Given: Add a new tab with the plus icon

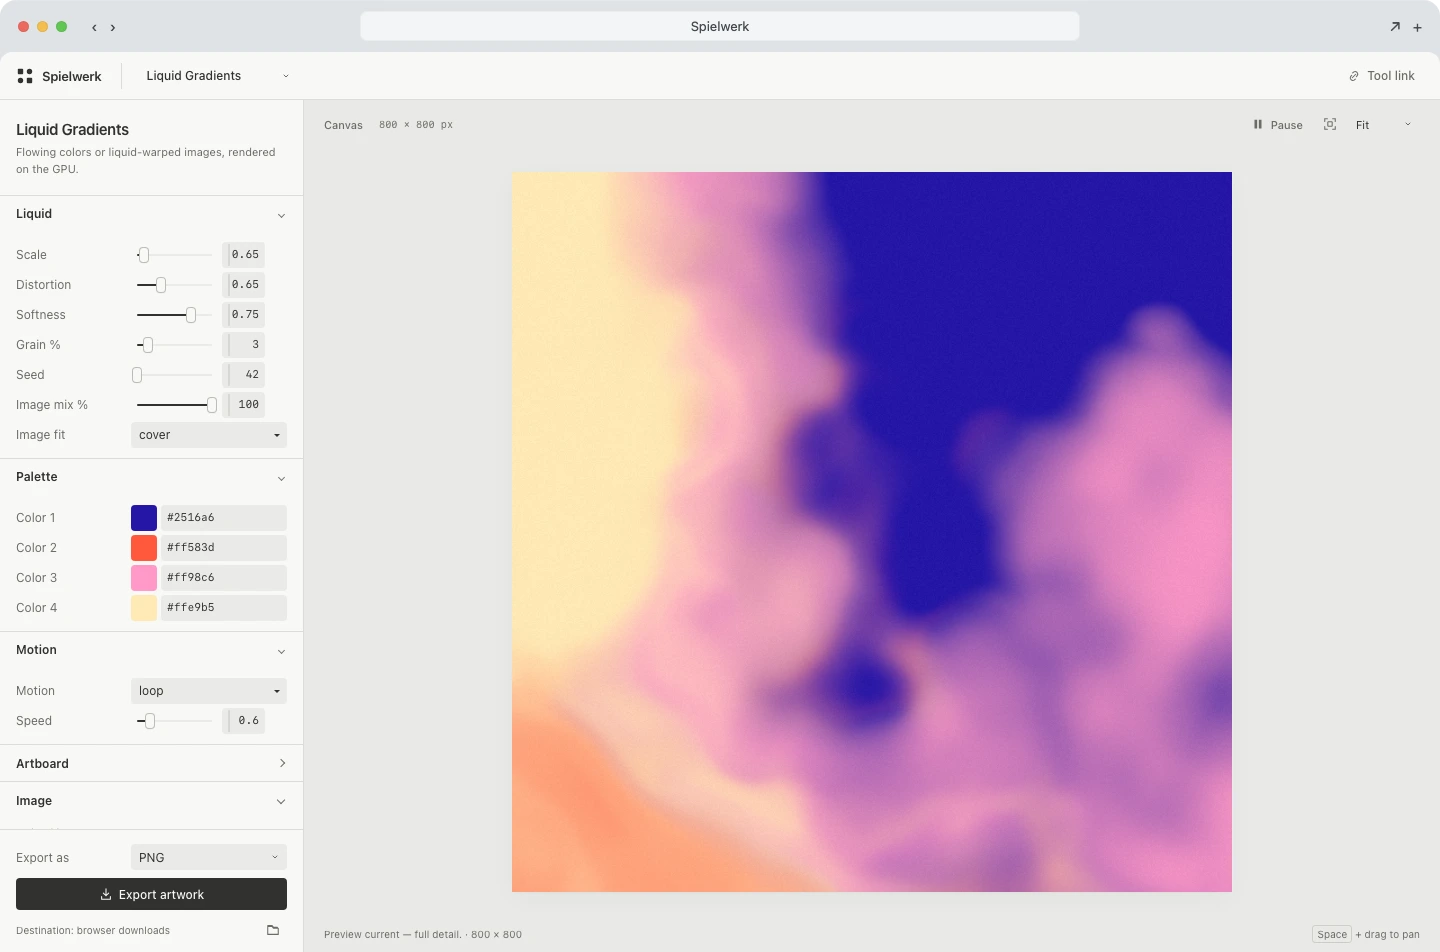Looking at the screenshot, I should 1417,27.
